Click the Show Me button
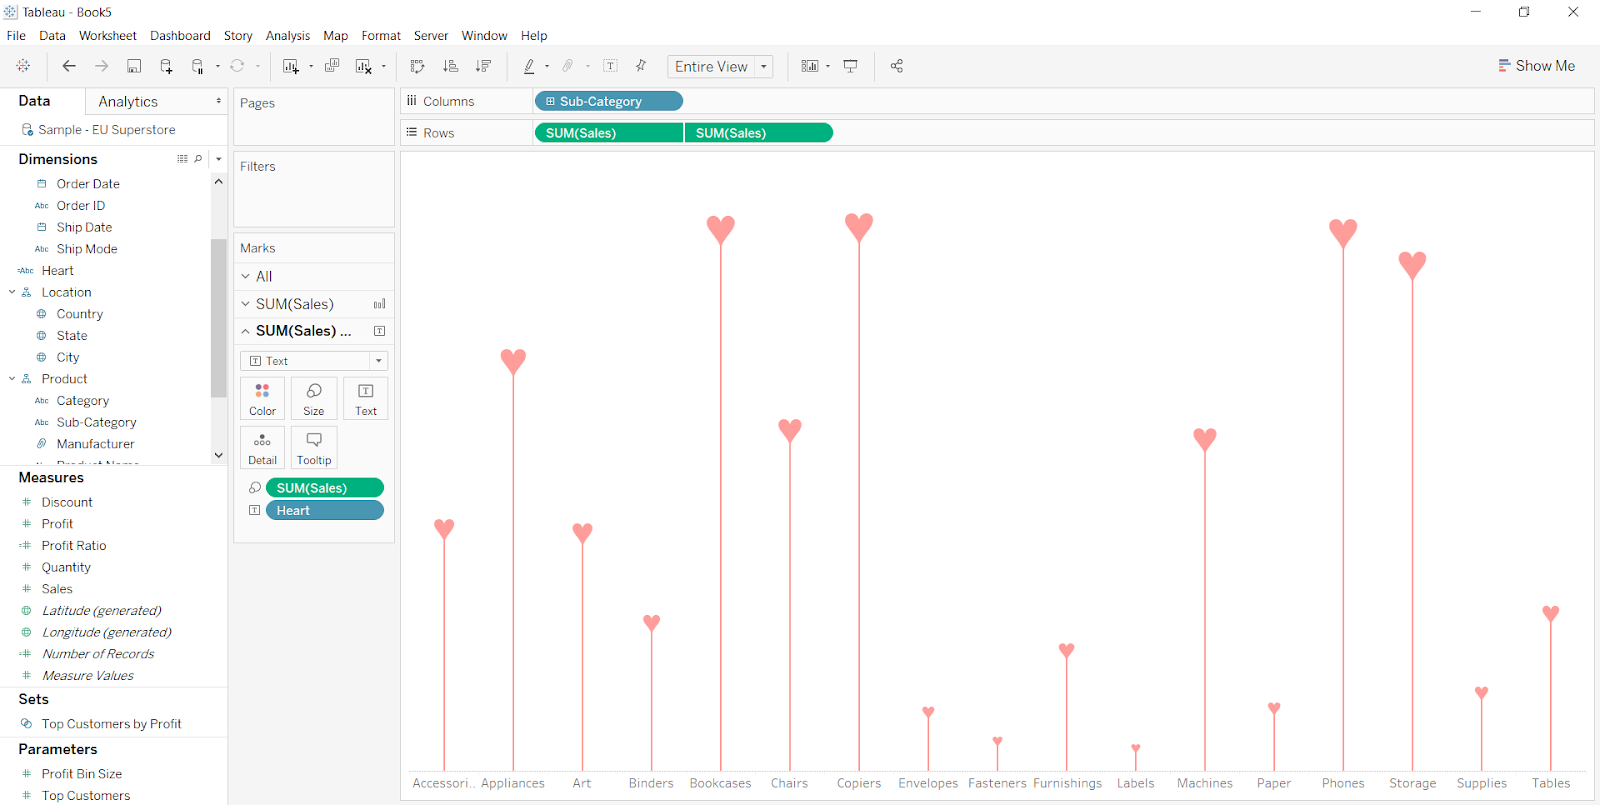 coord(1536,66)
